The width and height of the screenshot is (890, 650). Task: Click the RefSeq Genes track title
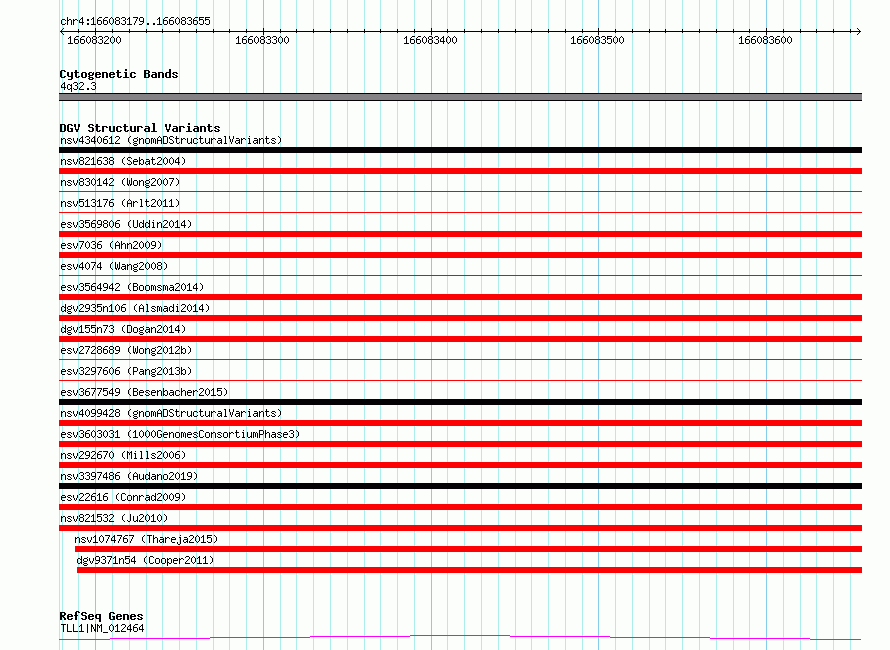click(x=101, y=616)
